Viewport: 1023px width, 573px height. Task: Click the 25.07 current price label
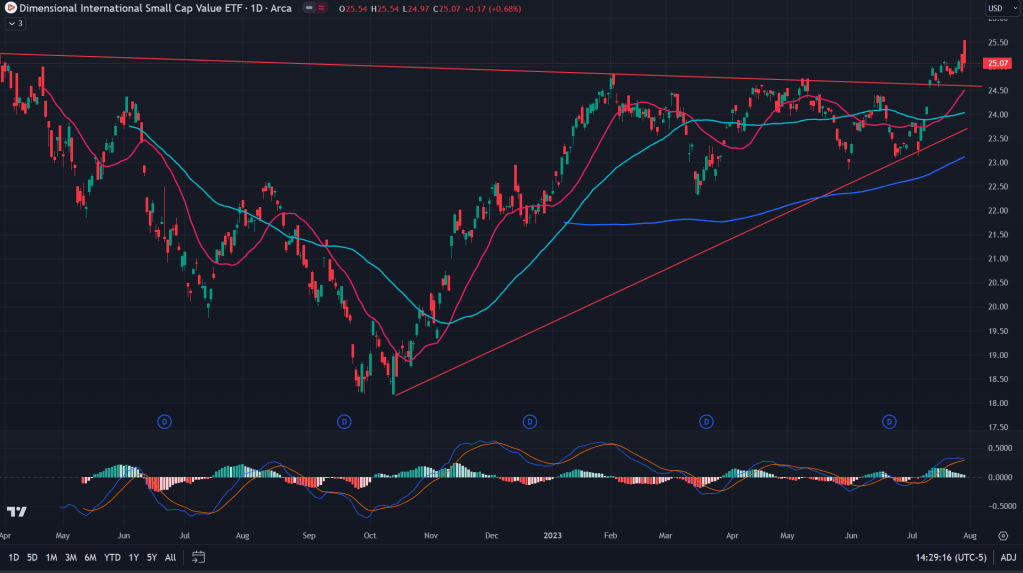click(997, 64)
